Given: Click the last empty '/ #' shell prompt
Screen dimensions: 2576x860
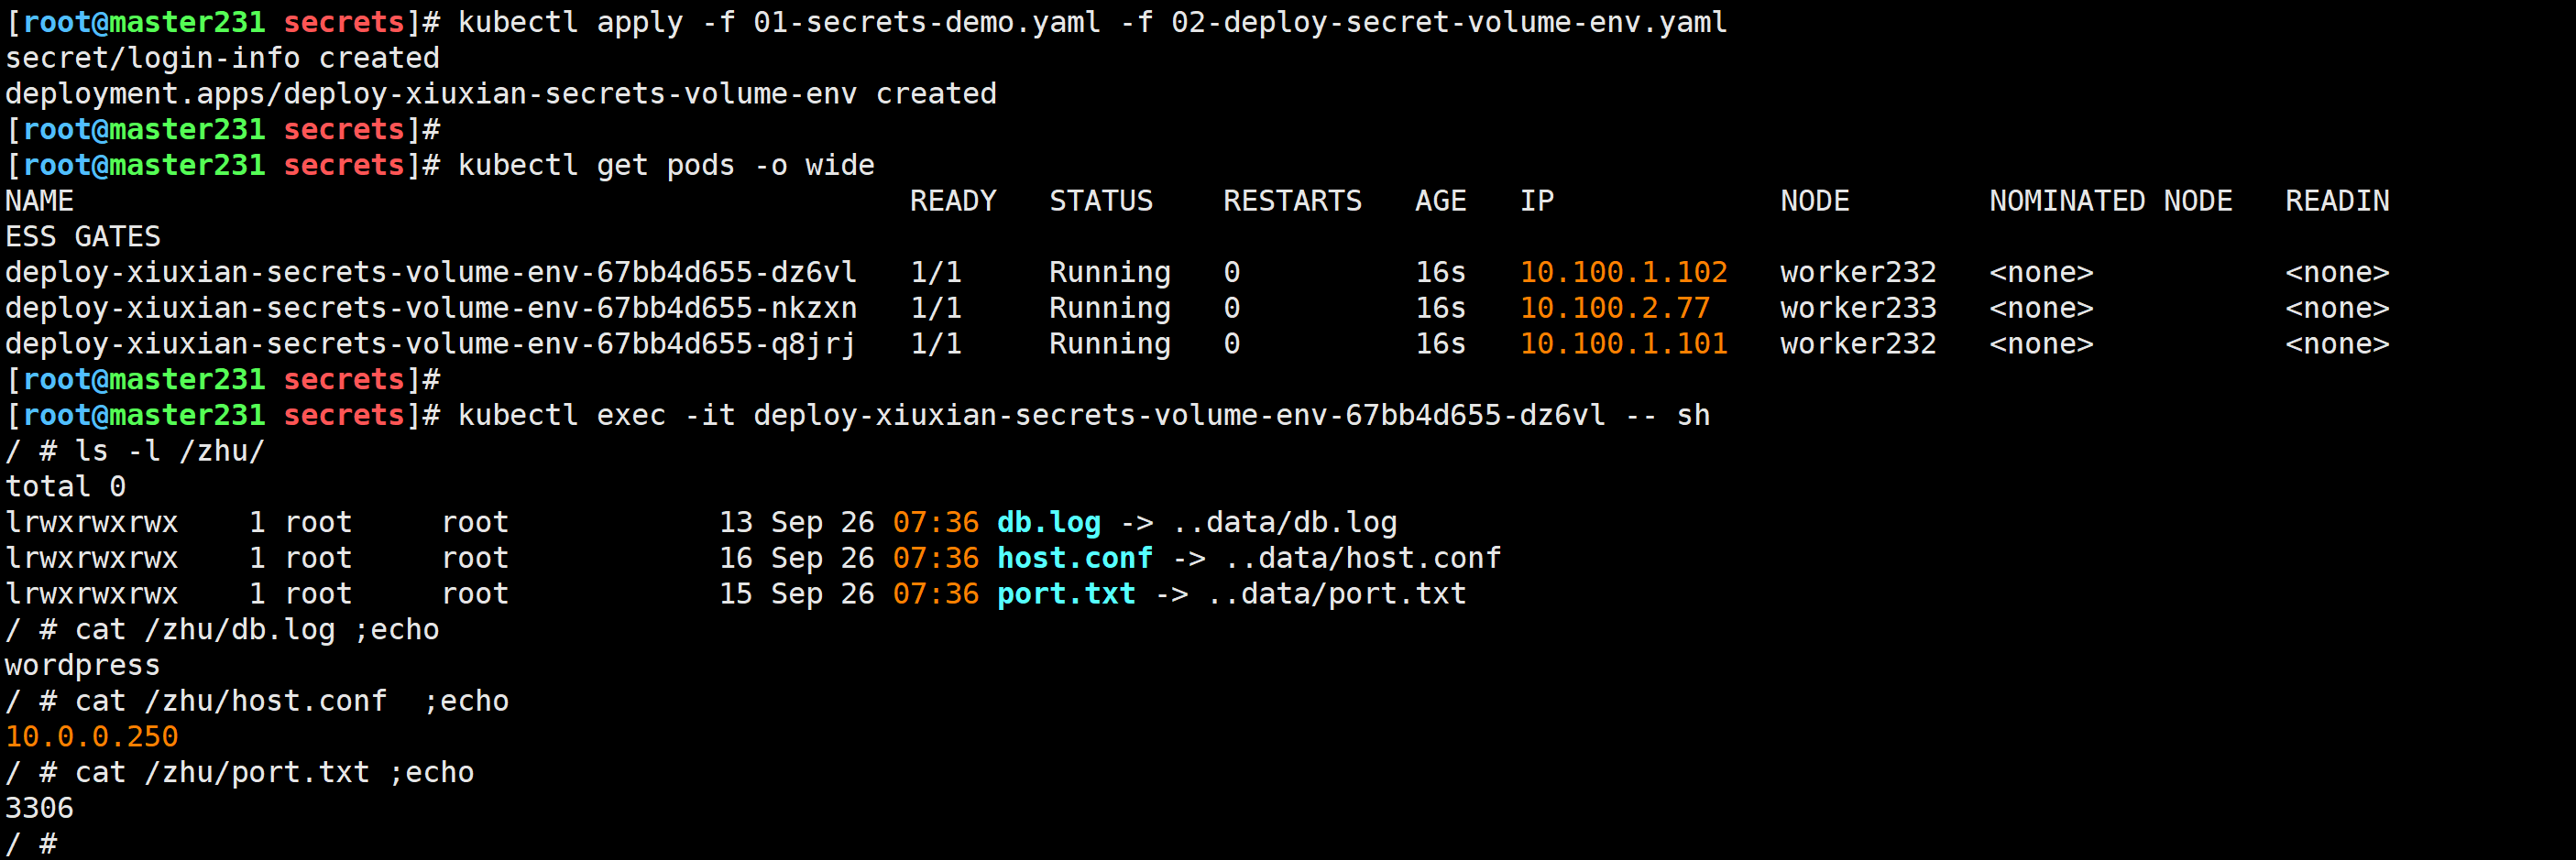Looking at the screenshot, I should click(x=31, y=844).
